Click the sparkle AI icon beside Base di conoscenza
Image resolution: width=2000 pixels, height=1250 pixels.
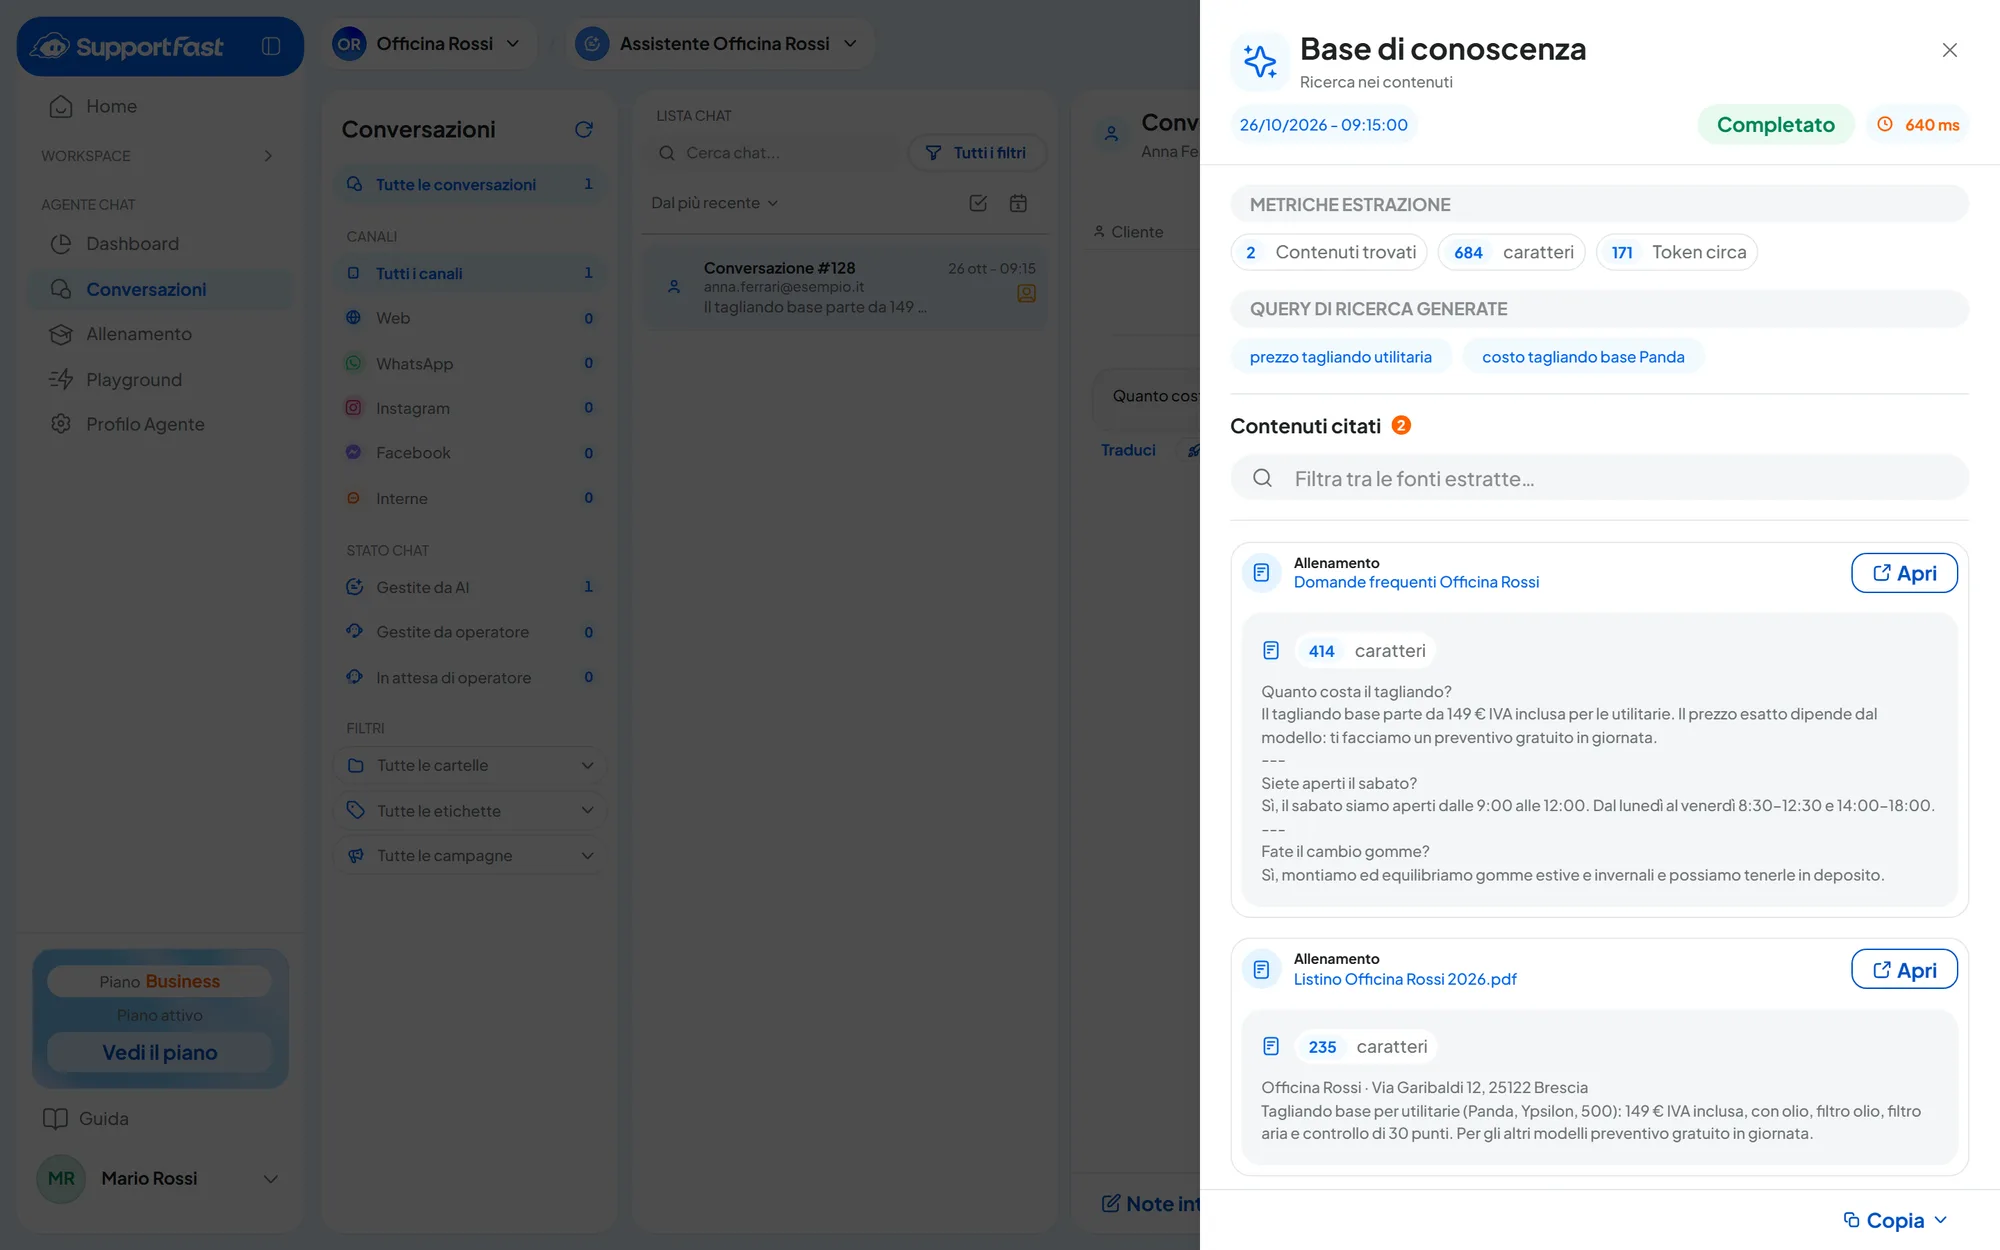[x=1260, y=61]
